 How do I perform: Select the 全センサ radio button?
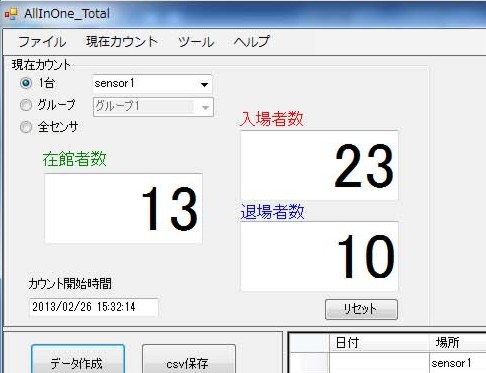[26, 127]
